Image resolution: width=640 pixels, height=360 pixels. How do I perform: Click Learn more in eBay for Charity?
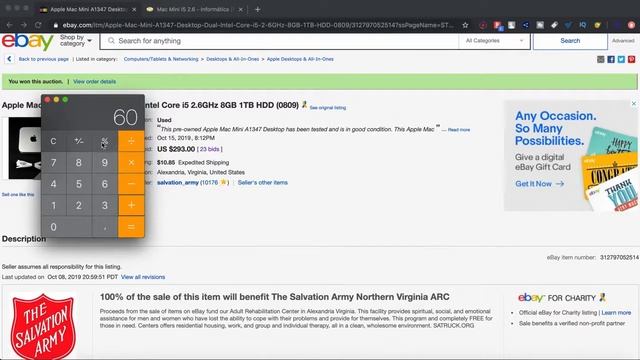pos(616,313)
